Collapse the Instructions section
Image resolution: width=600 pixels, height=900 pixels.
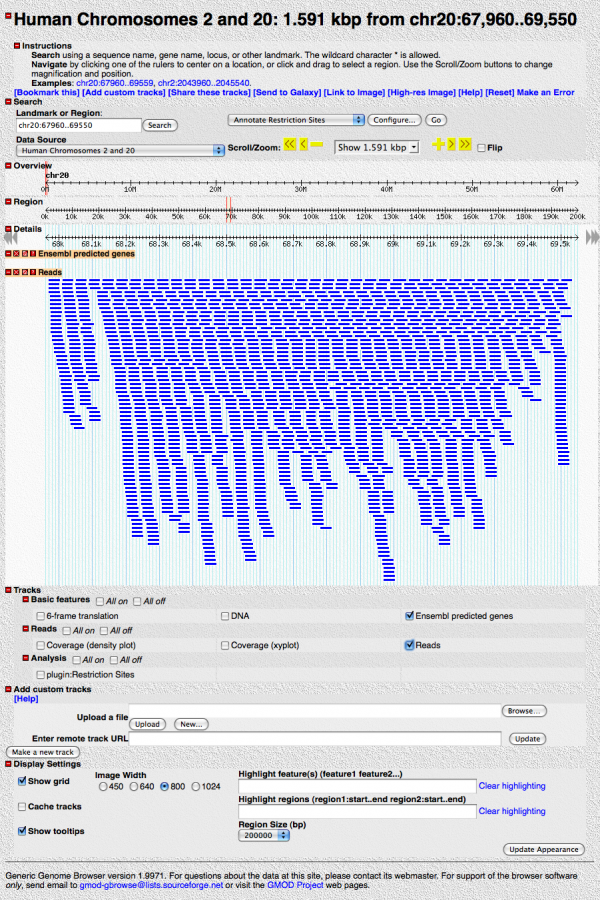17,45
